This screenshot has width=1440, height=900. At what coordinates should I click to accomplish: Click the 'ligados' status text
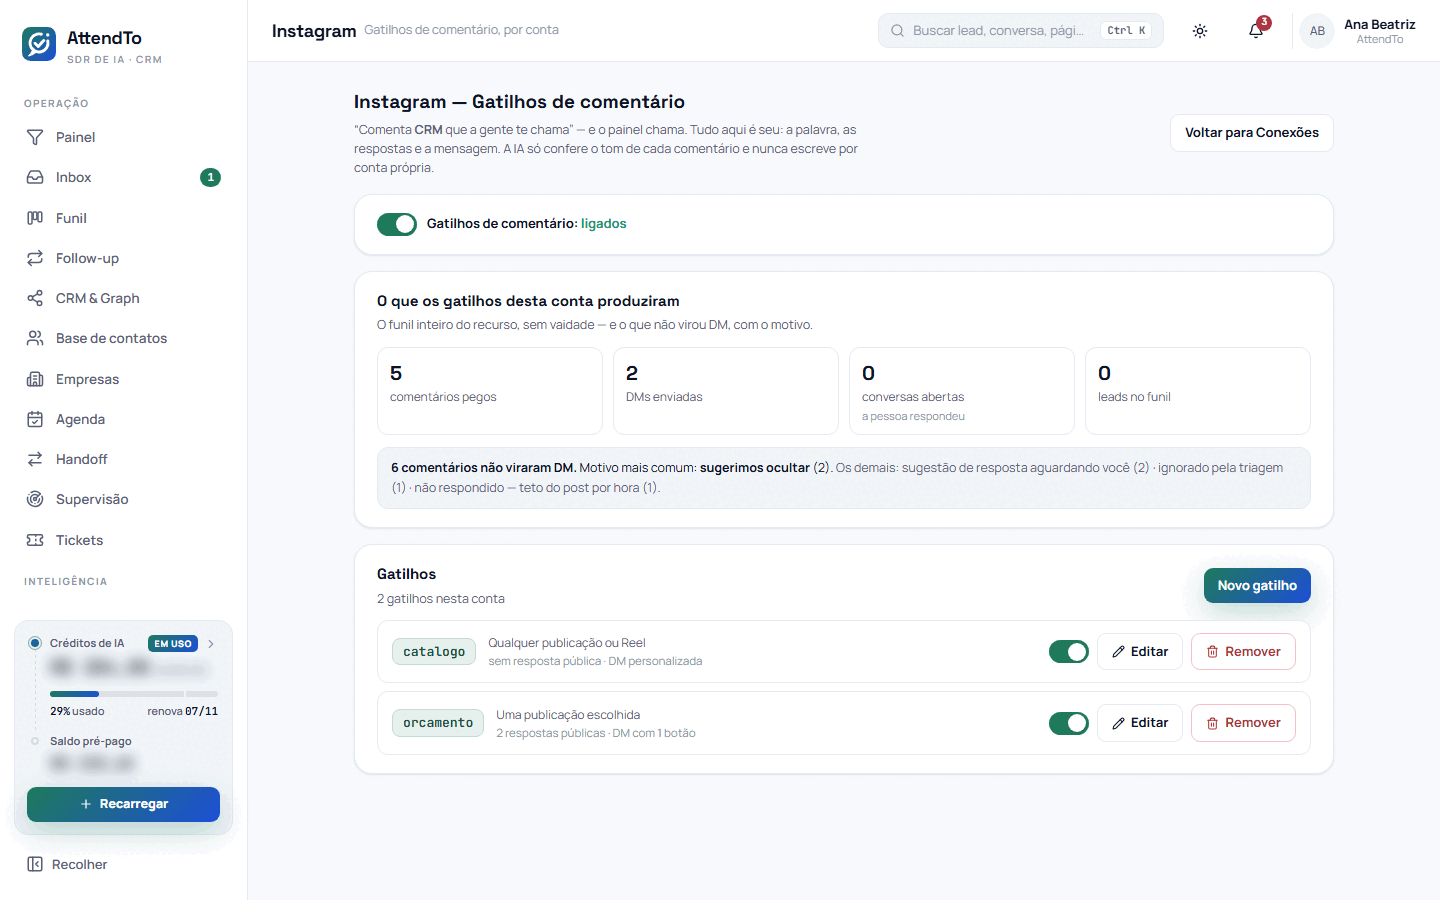tap(604, 224)
